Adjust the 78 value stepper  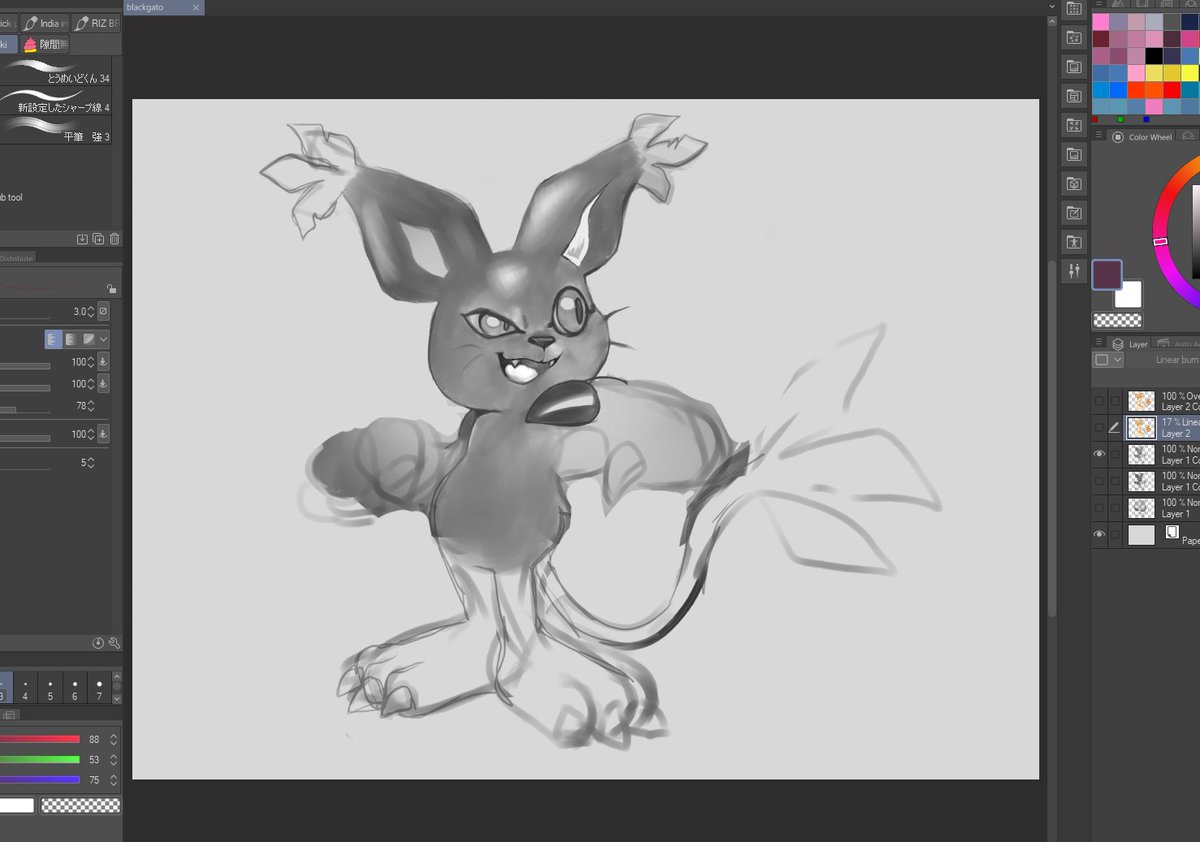(x=91, y=406)
